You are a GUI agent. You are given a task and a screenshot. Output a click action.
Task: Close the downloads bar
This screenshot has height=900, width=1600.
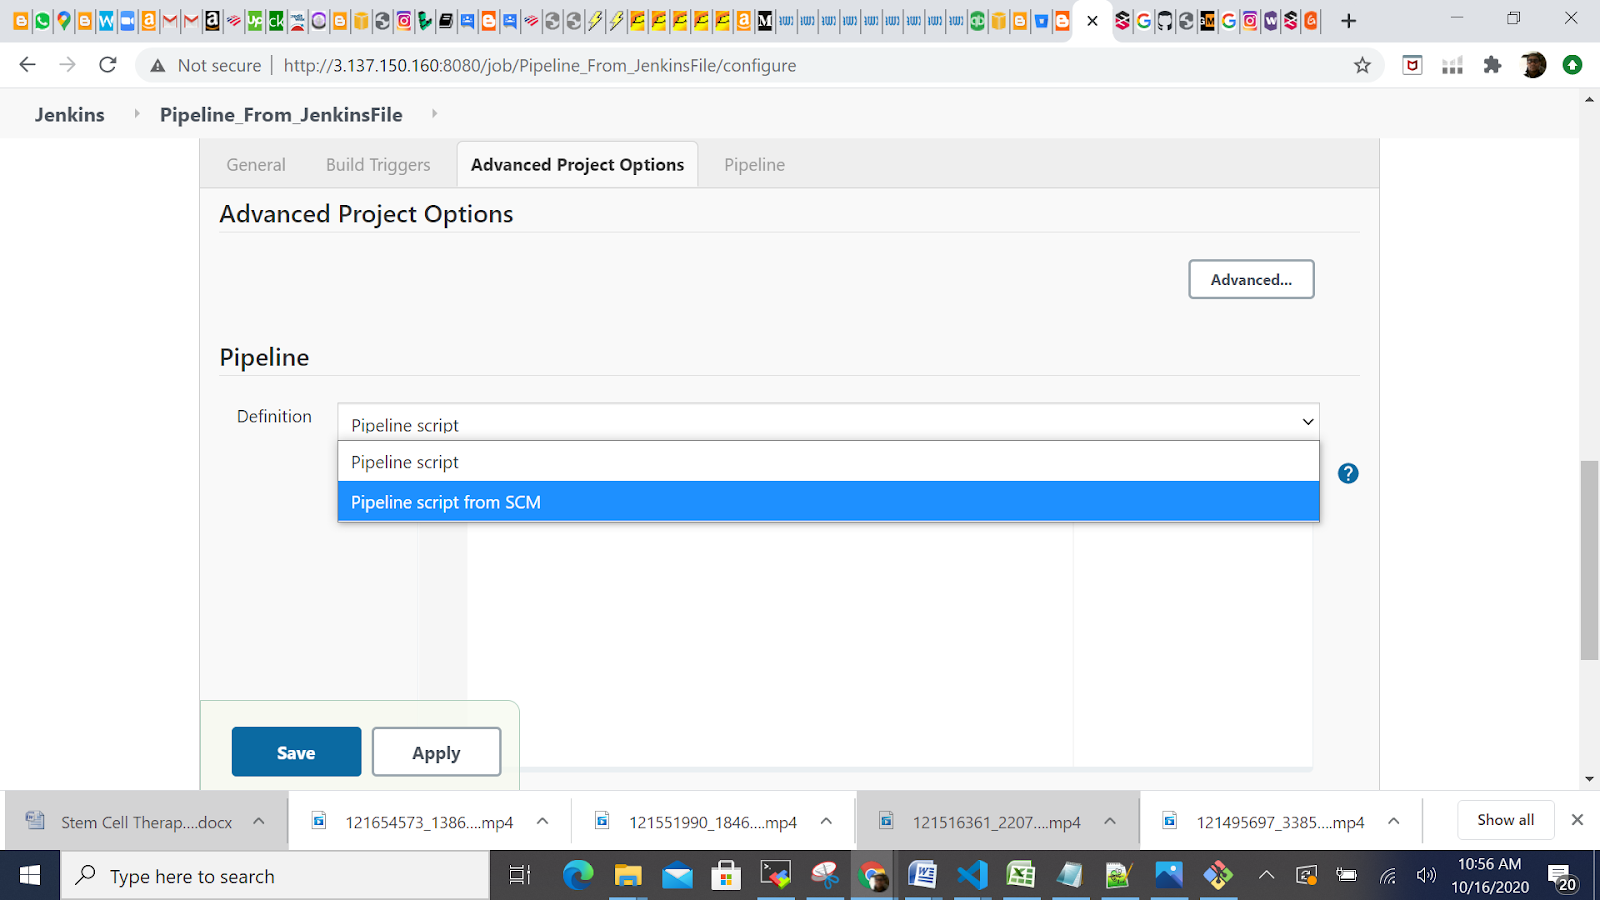pos(1577,820)
